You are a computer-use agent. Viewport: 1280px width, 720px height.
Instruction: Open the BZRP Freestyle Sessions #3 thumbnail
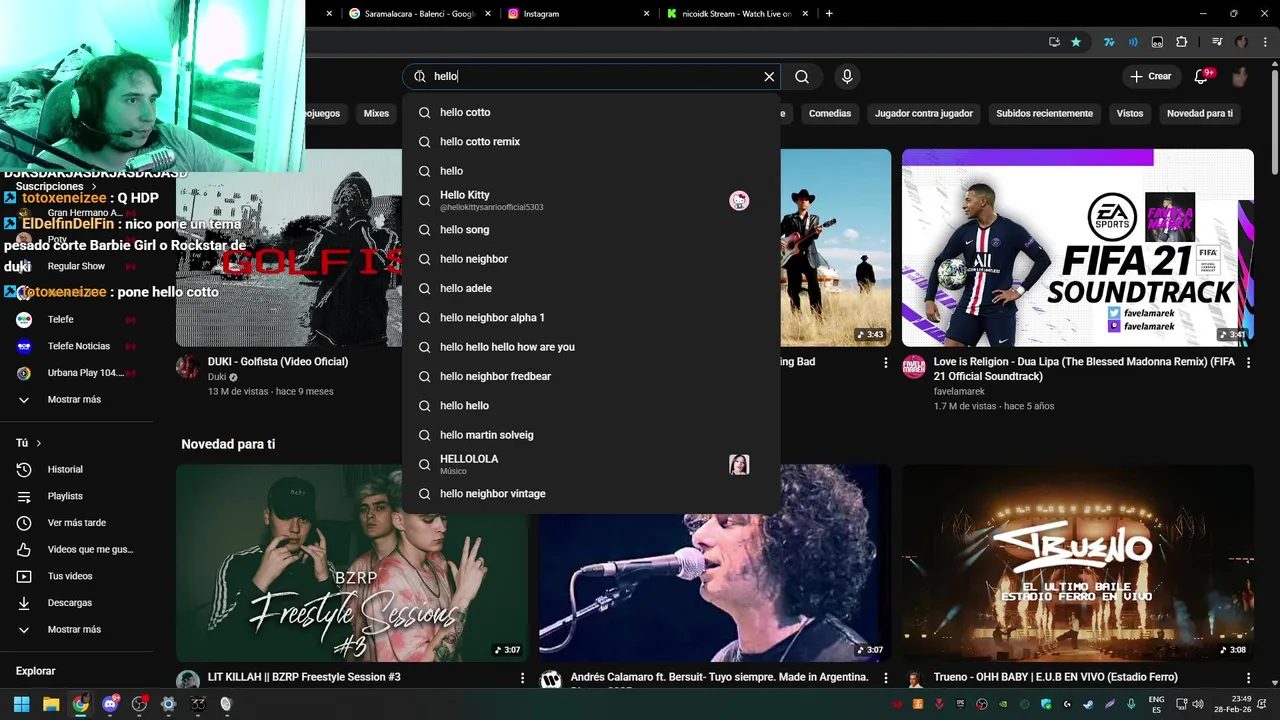352,563
